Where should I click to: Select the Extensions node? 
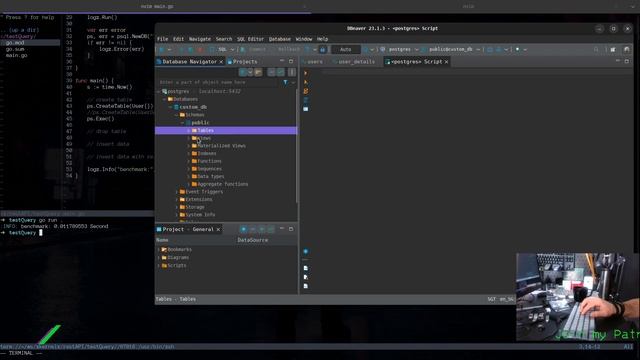click(x=199, y=200)
